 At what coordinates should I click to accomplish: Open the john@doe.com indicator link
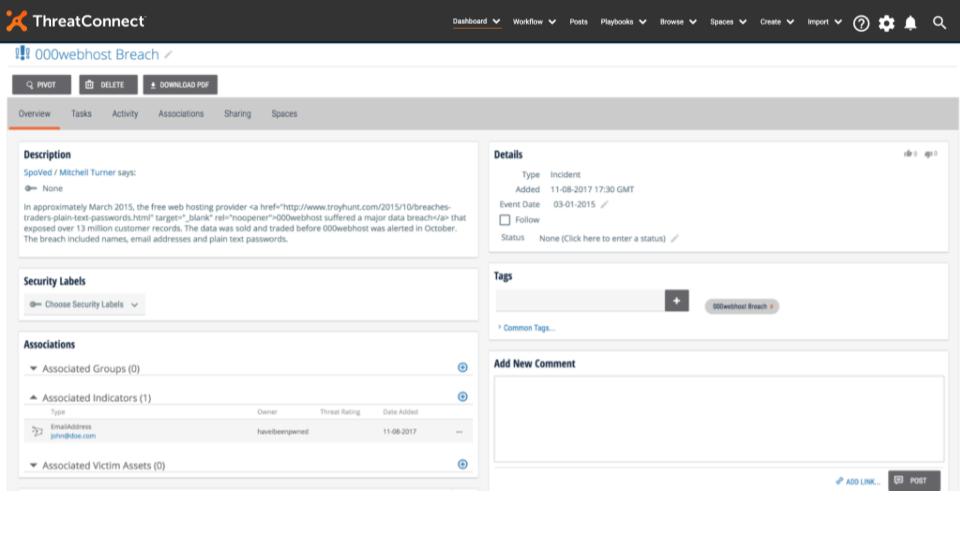pyautogui.click(x=73, y=436)
